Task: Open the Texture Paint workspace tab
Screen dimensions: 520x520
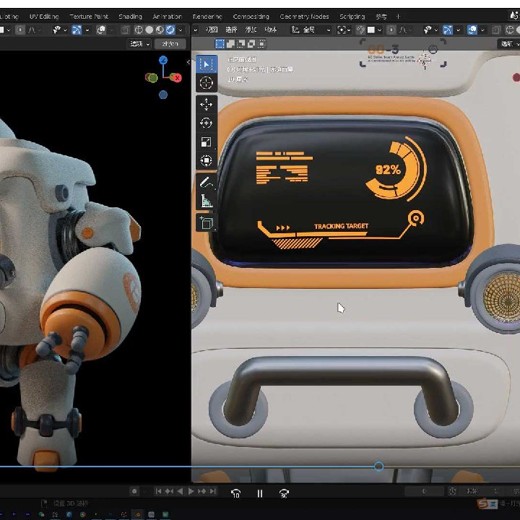Action: [89, 16]
